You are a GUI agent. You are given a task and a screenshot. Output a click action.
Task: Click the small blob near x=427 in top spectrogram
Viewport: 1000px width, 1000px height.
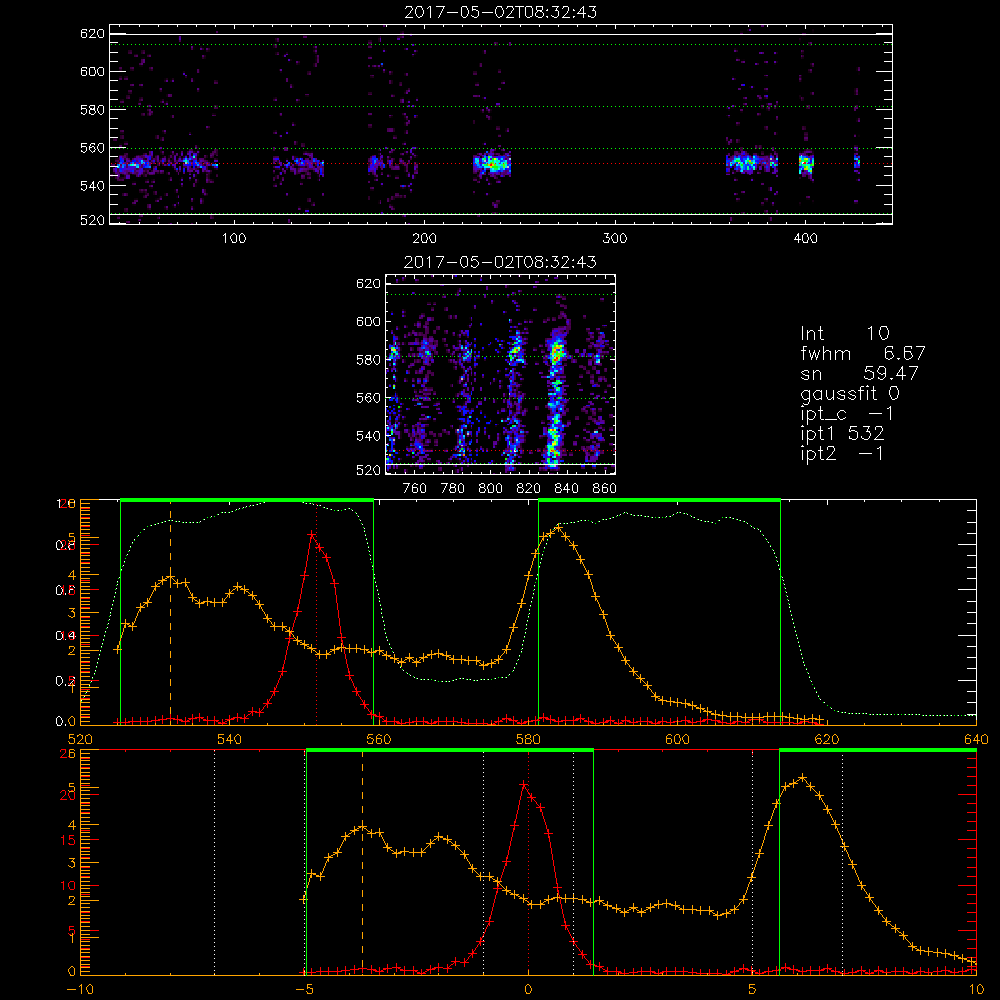(857, 163)
